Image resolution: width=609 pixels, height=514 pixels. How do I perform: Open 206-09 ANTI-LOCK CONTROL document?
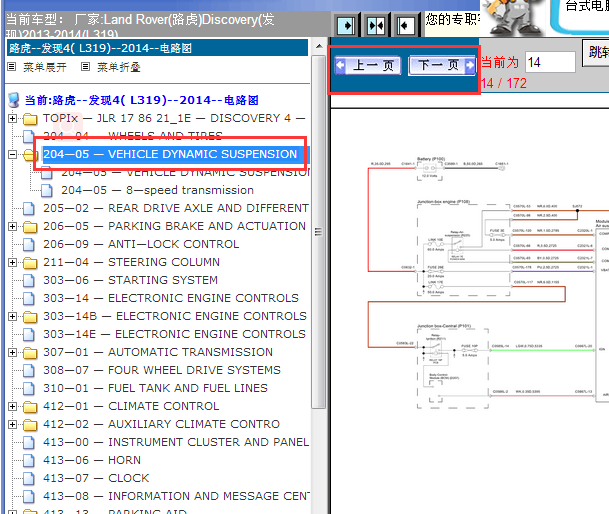click(x=141, y=244)
